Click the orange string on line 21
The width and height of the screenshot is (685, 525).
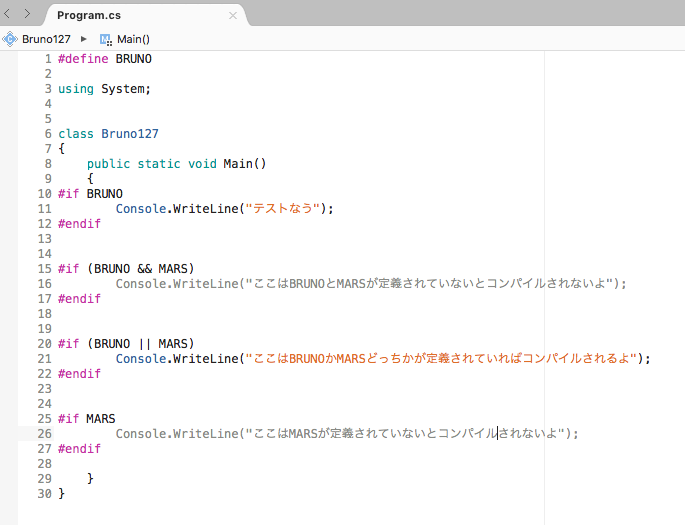click(441, 359)
